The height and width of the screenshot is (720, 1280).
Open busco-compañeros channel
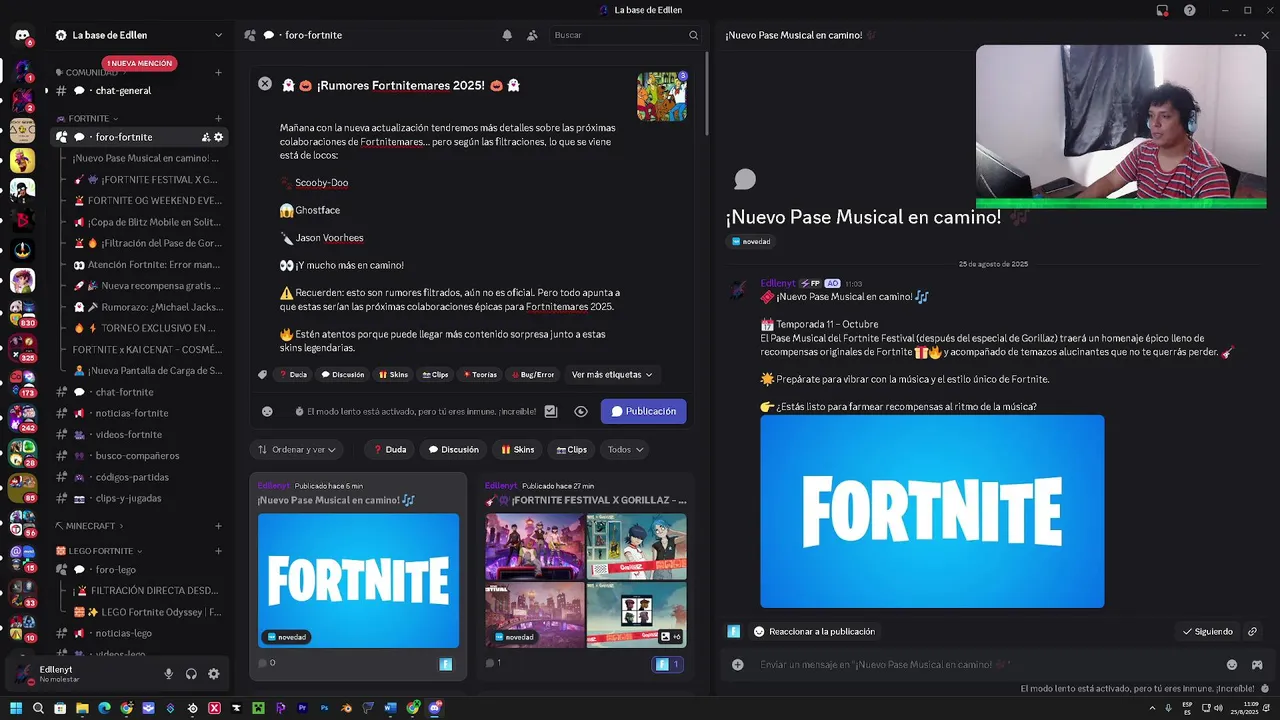[x=140, y=456]
